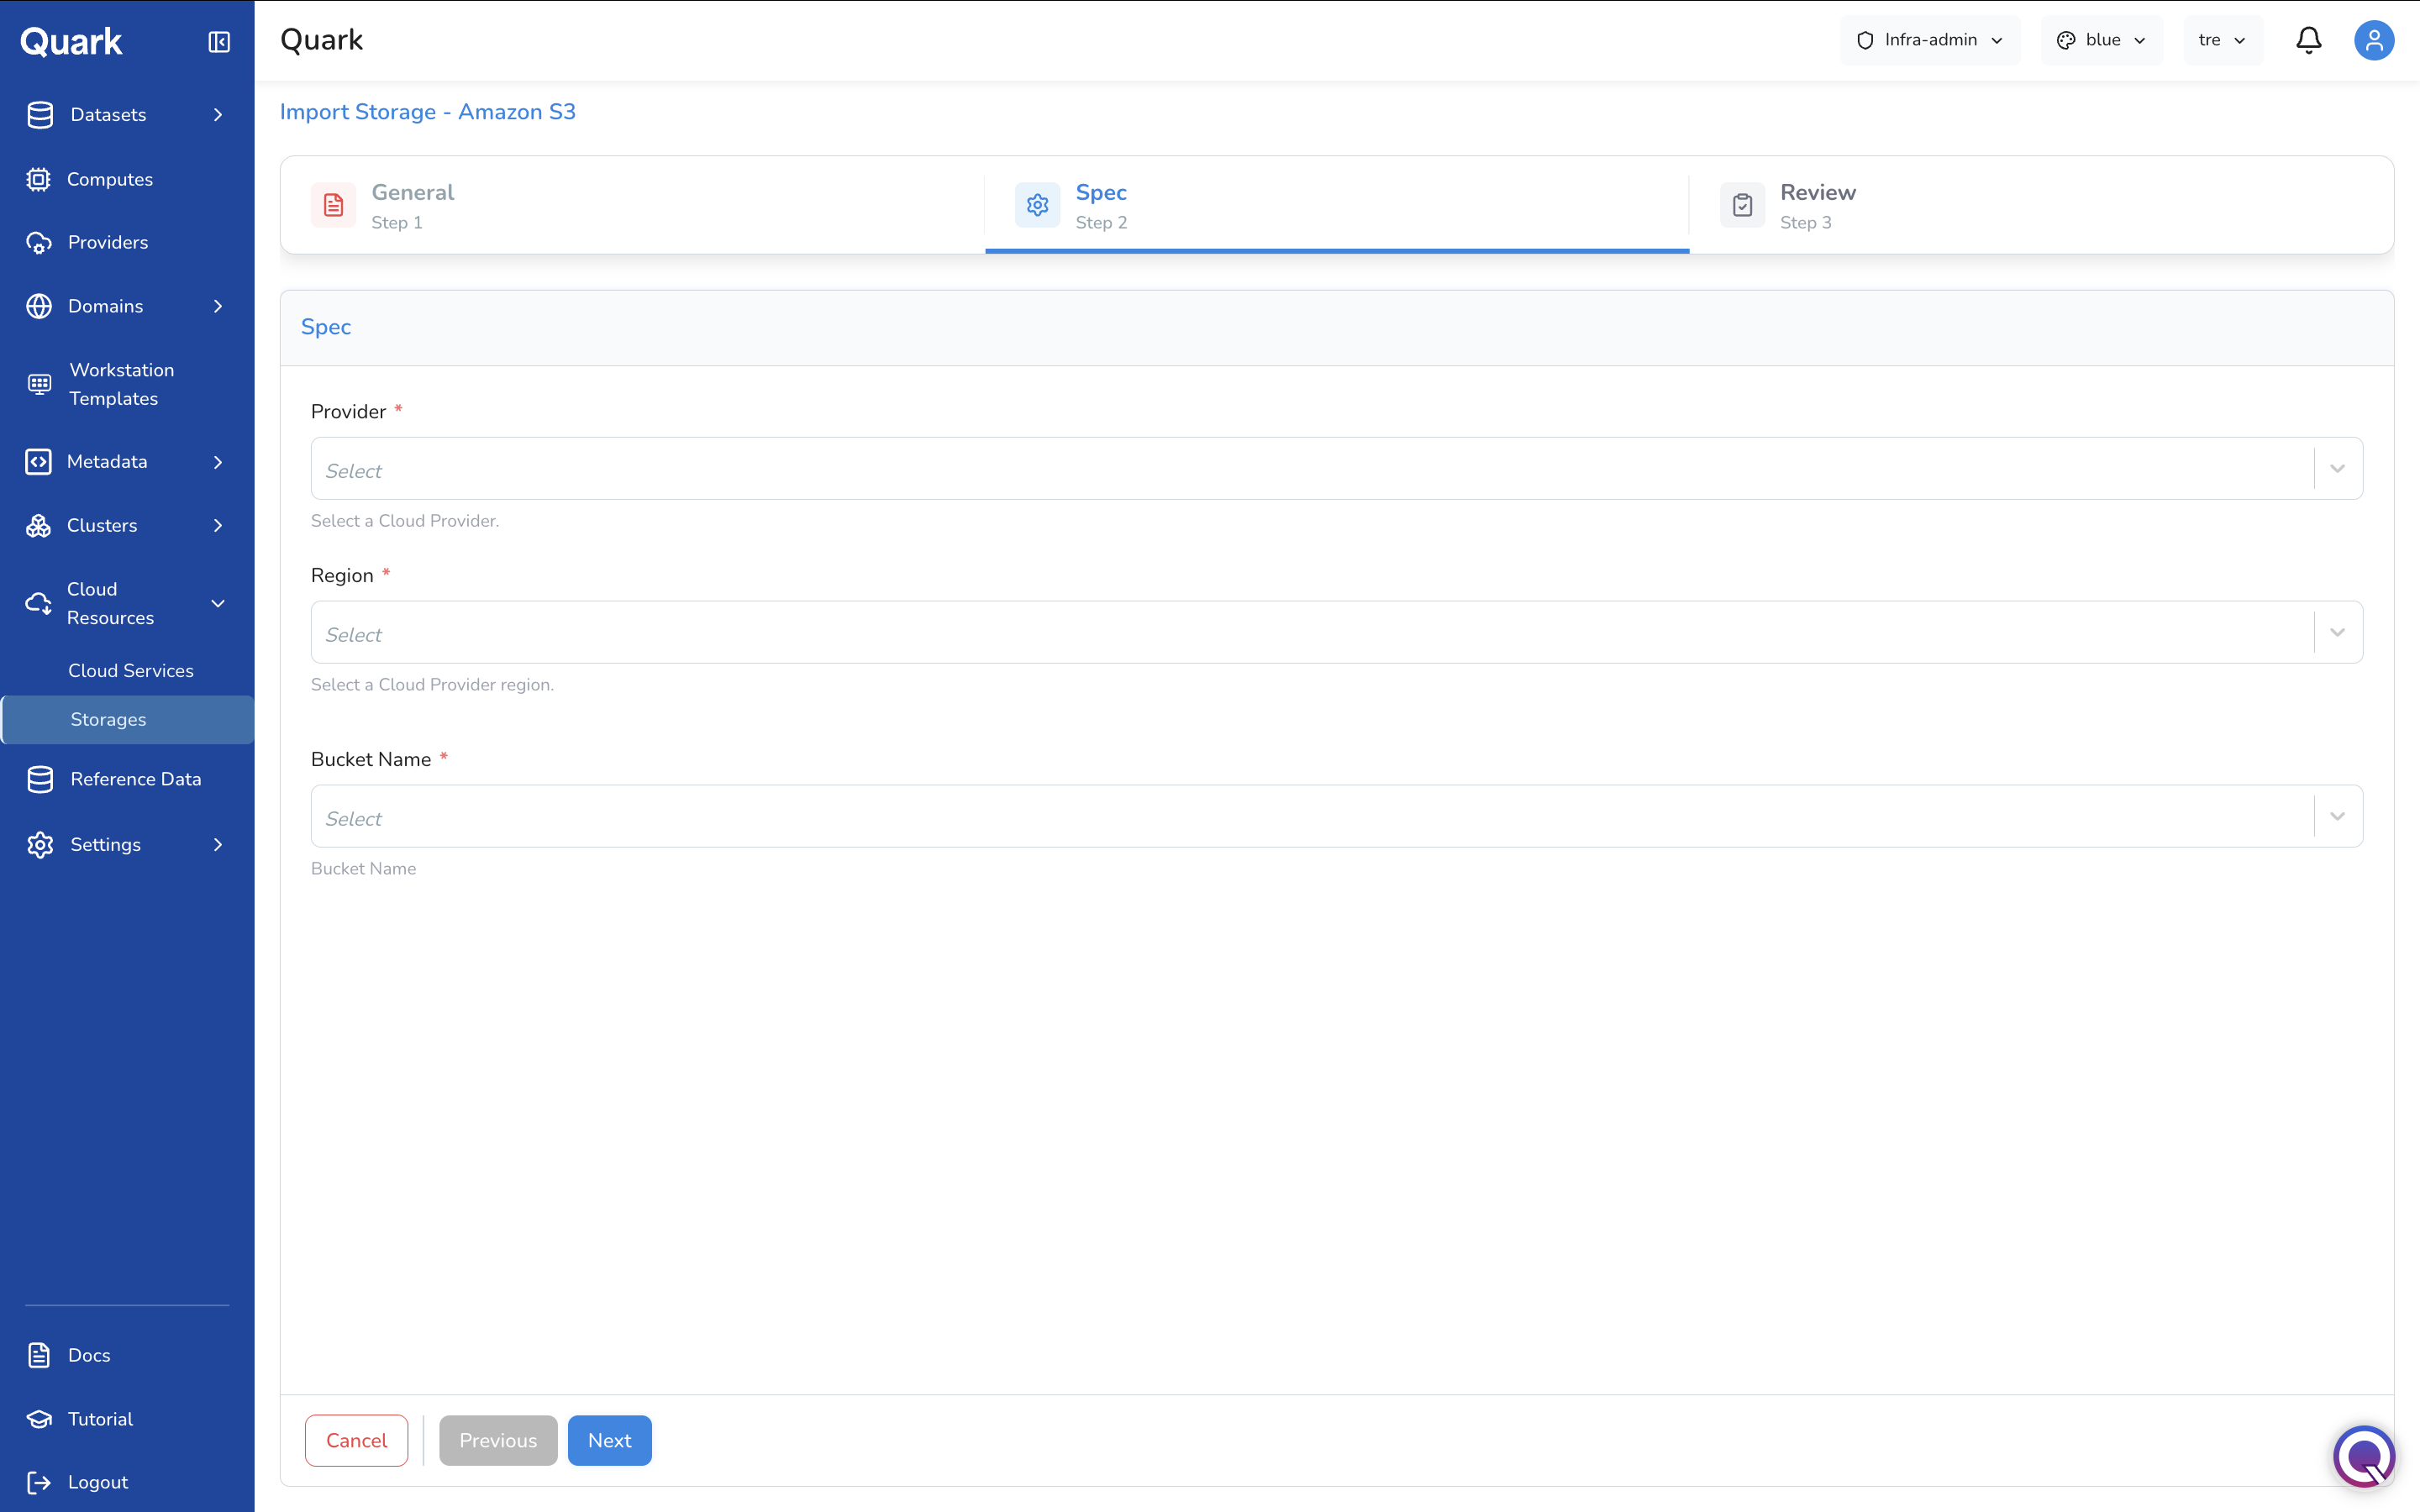
Task: Open the Infra-admin role dropdown
Action: pyautogui.click(x=1930, y=40)
